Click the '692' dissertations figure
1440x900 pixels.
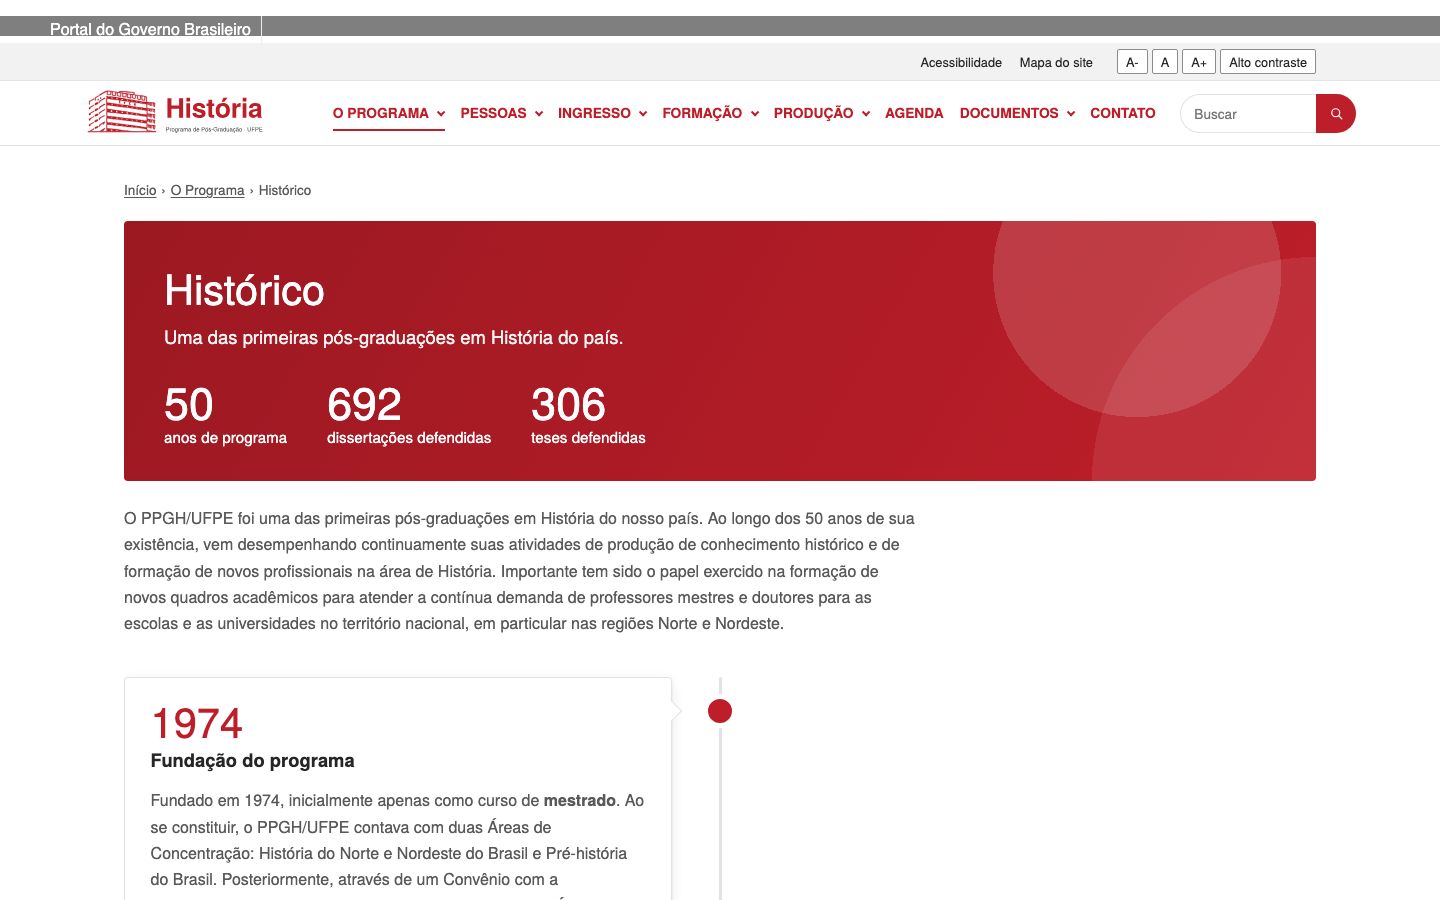tap(364, 405)
